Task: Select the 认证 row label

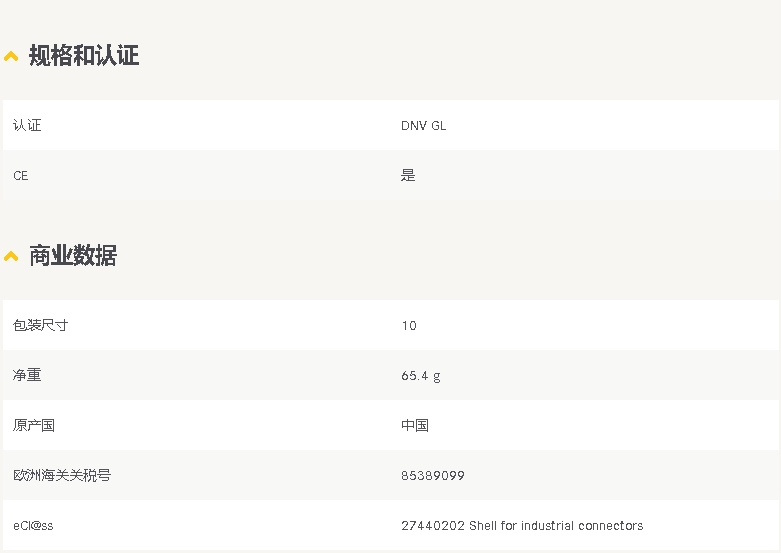Action: click(27, 125)
